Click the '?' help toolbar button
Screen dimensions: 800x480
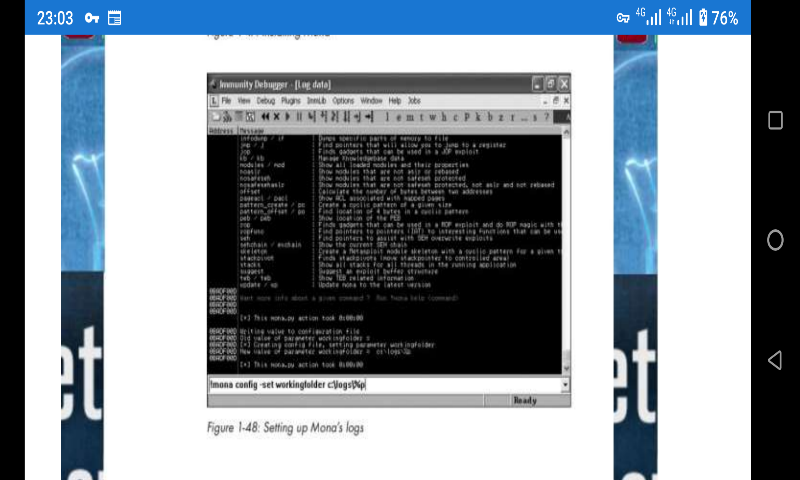(x=546, y=117)
